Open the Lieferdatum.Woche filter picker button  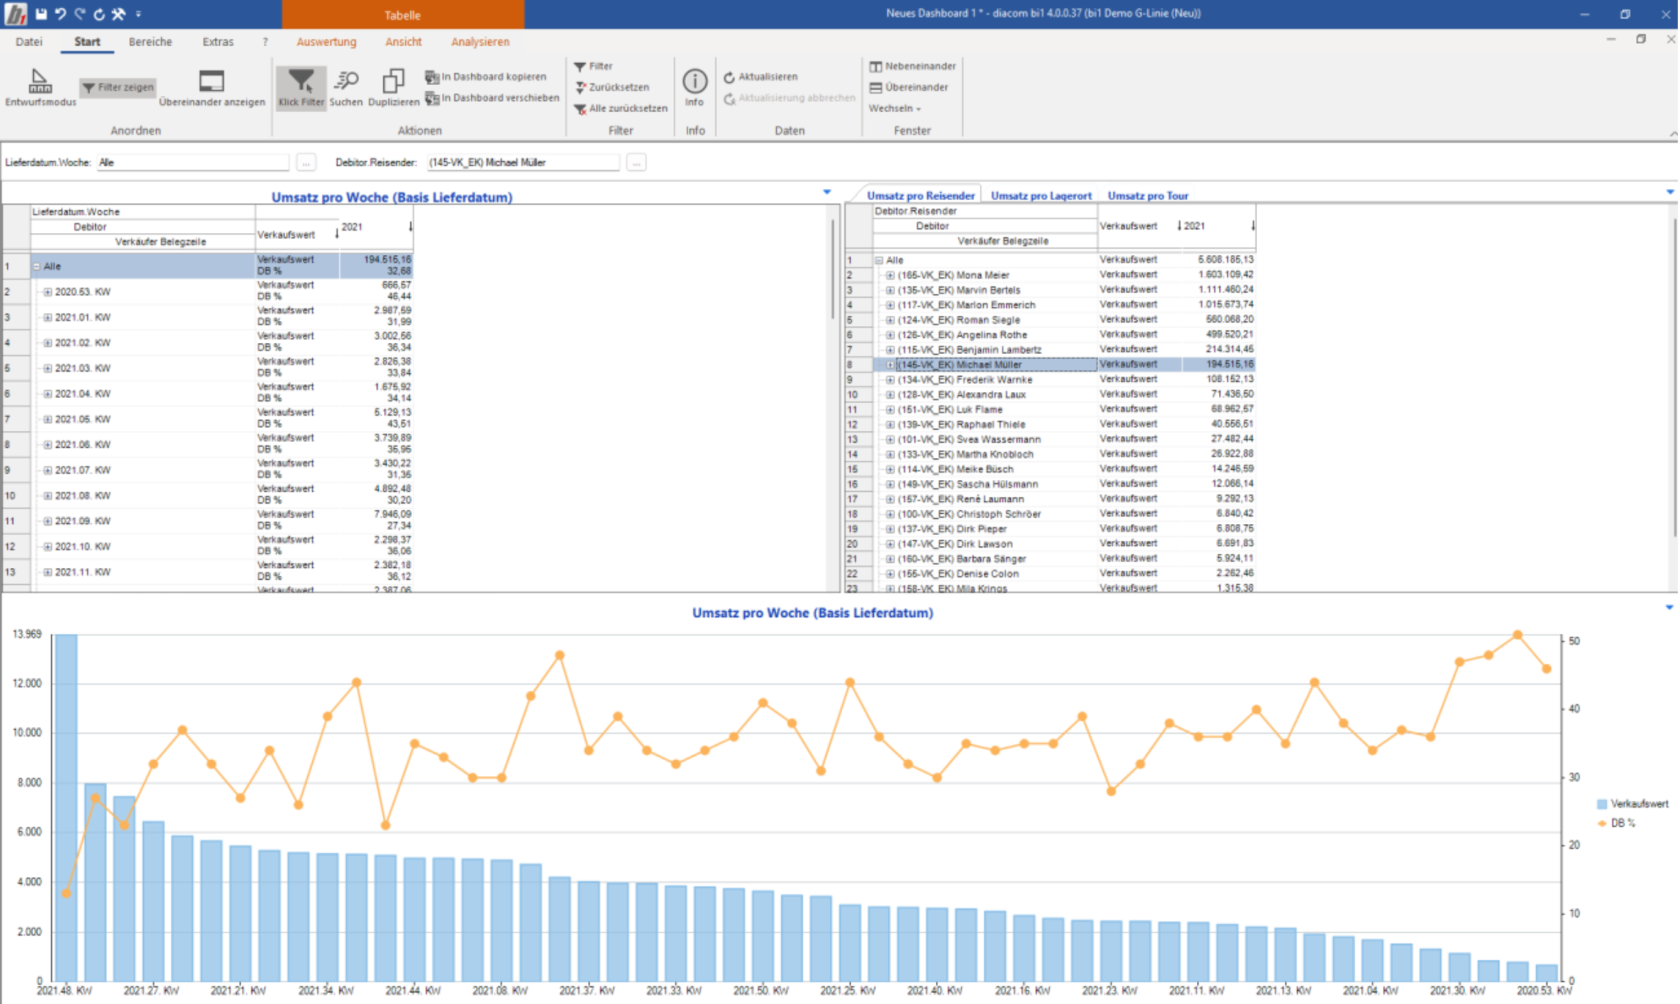(x=306, y=162)
